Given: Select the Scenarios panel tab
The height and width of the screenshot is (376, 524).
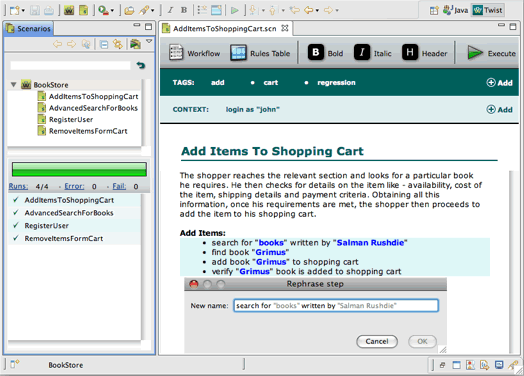Looking at the screenshot, I should coord(29,29).
